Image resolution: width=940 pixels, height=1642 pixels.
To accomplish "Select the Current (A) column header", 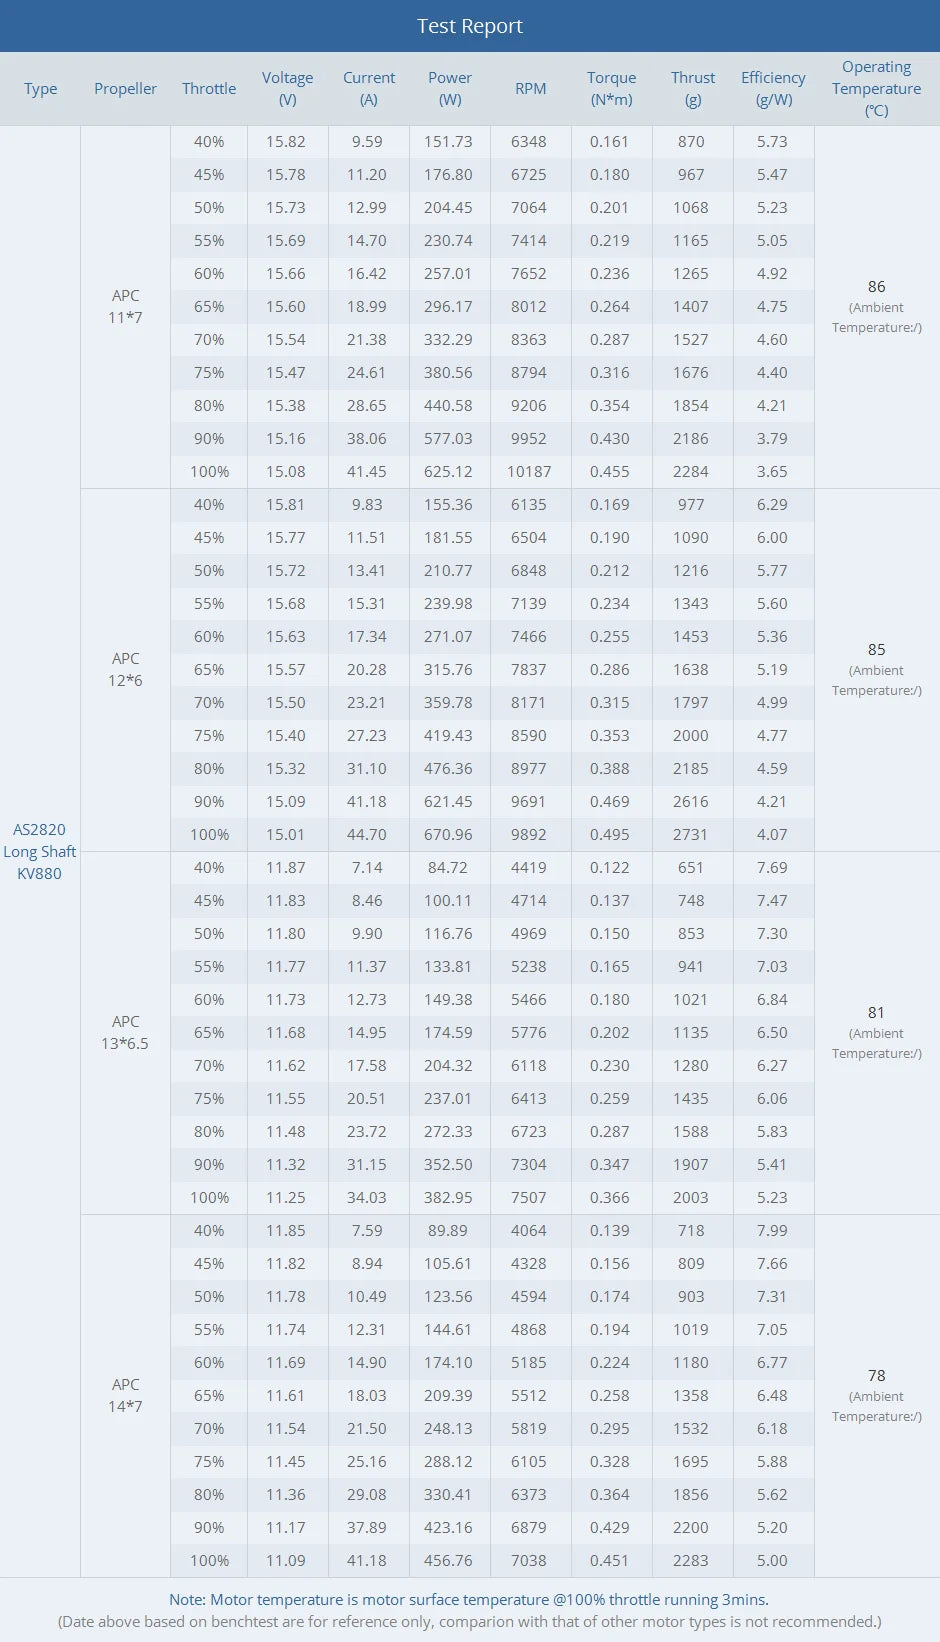I will (369, 89).
